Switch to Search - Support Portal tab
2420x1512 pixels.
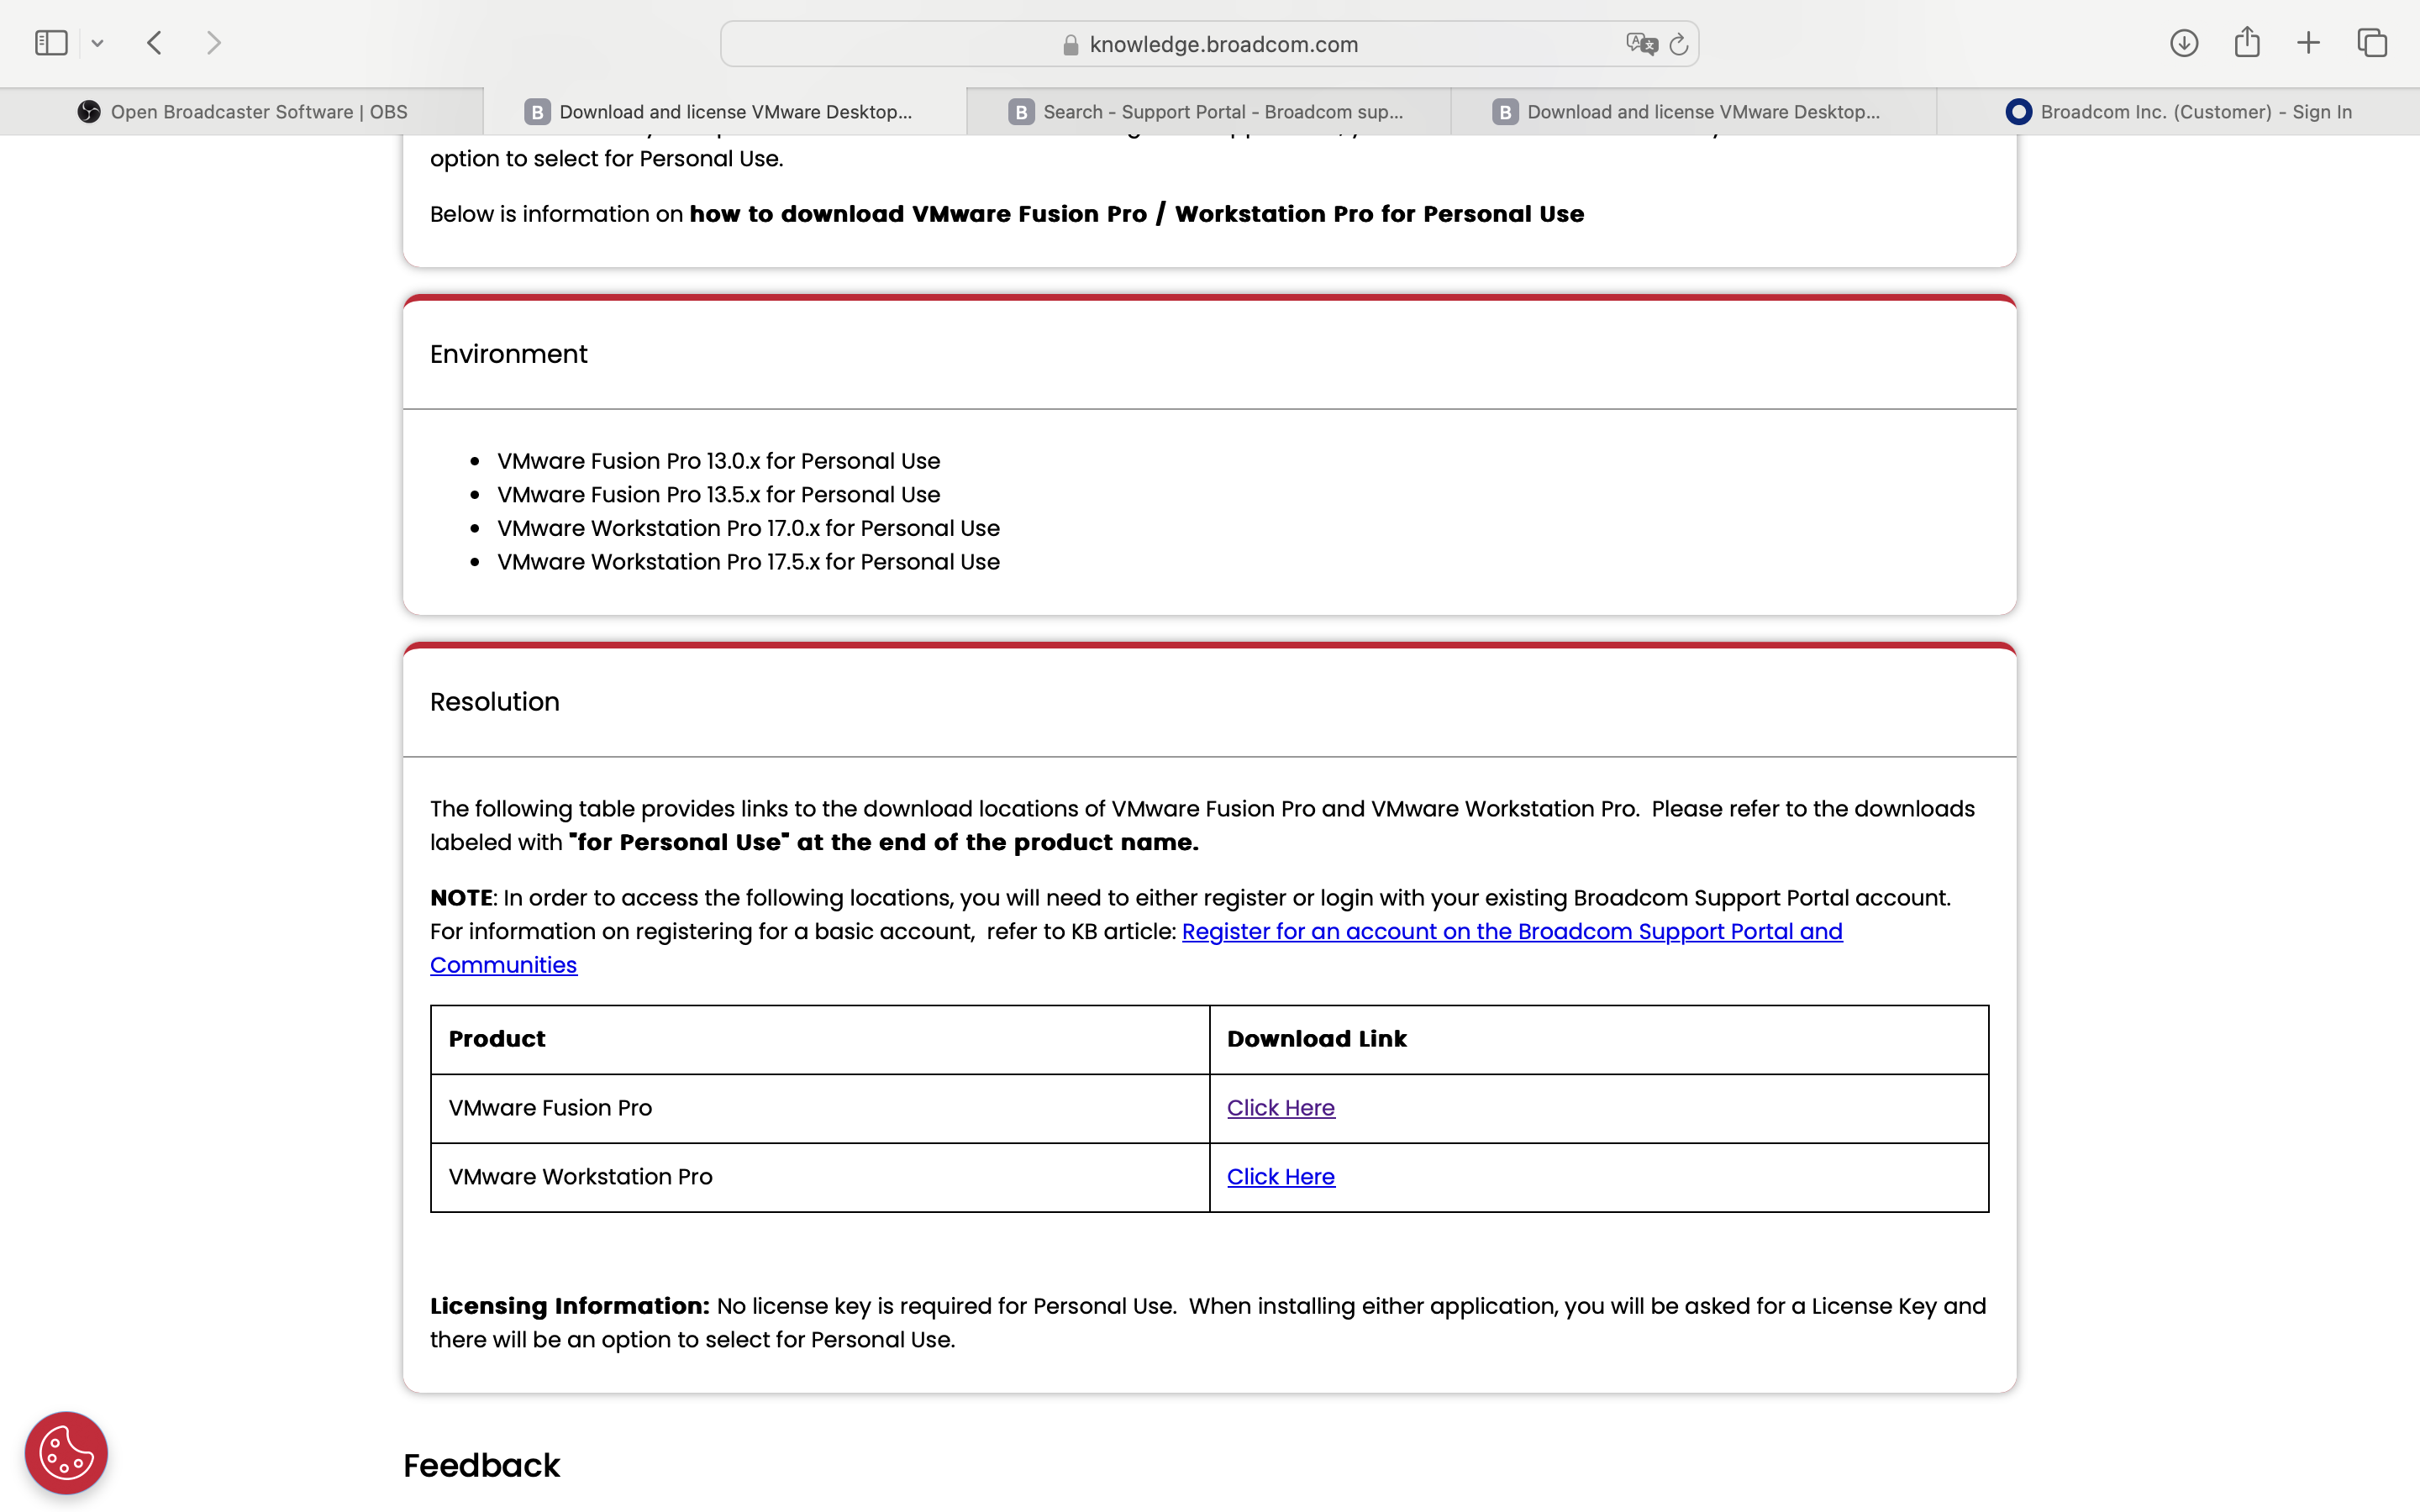tap(1209, 112)
